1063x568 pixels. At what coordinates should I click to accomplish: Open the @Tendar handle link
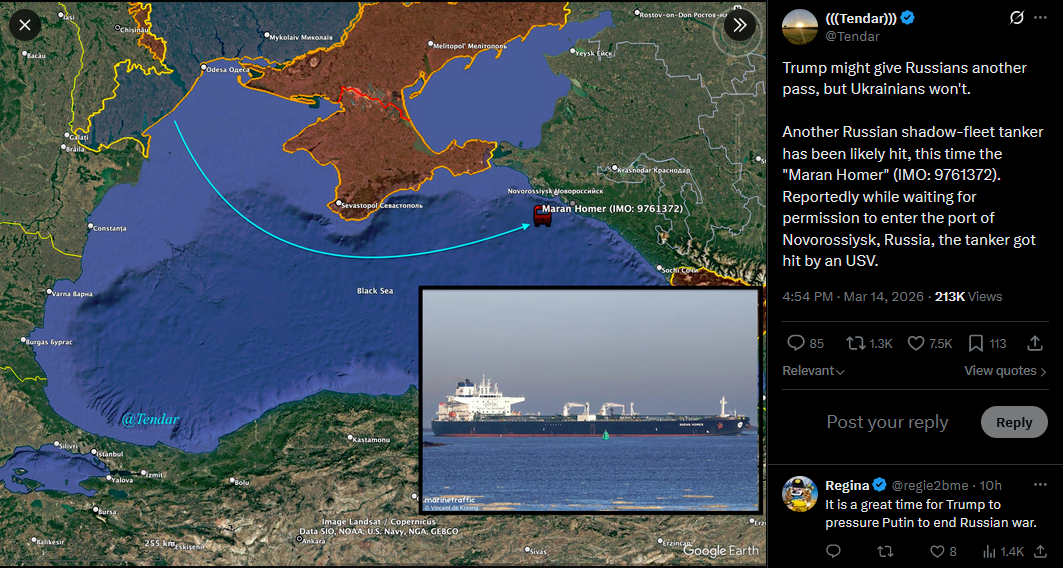852,37
